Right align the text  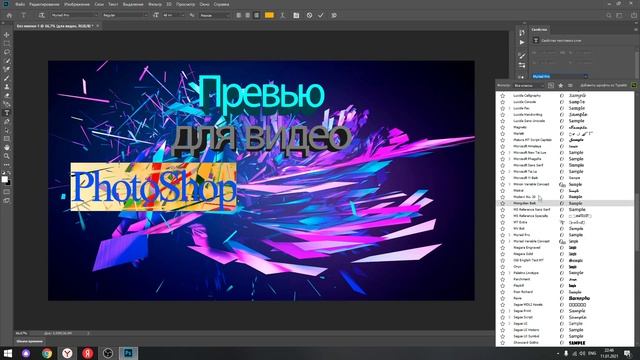(x=256, y=15)
